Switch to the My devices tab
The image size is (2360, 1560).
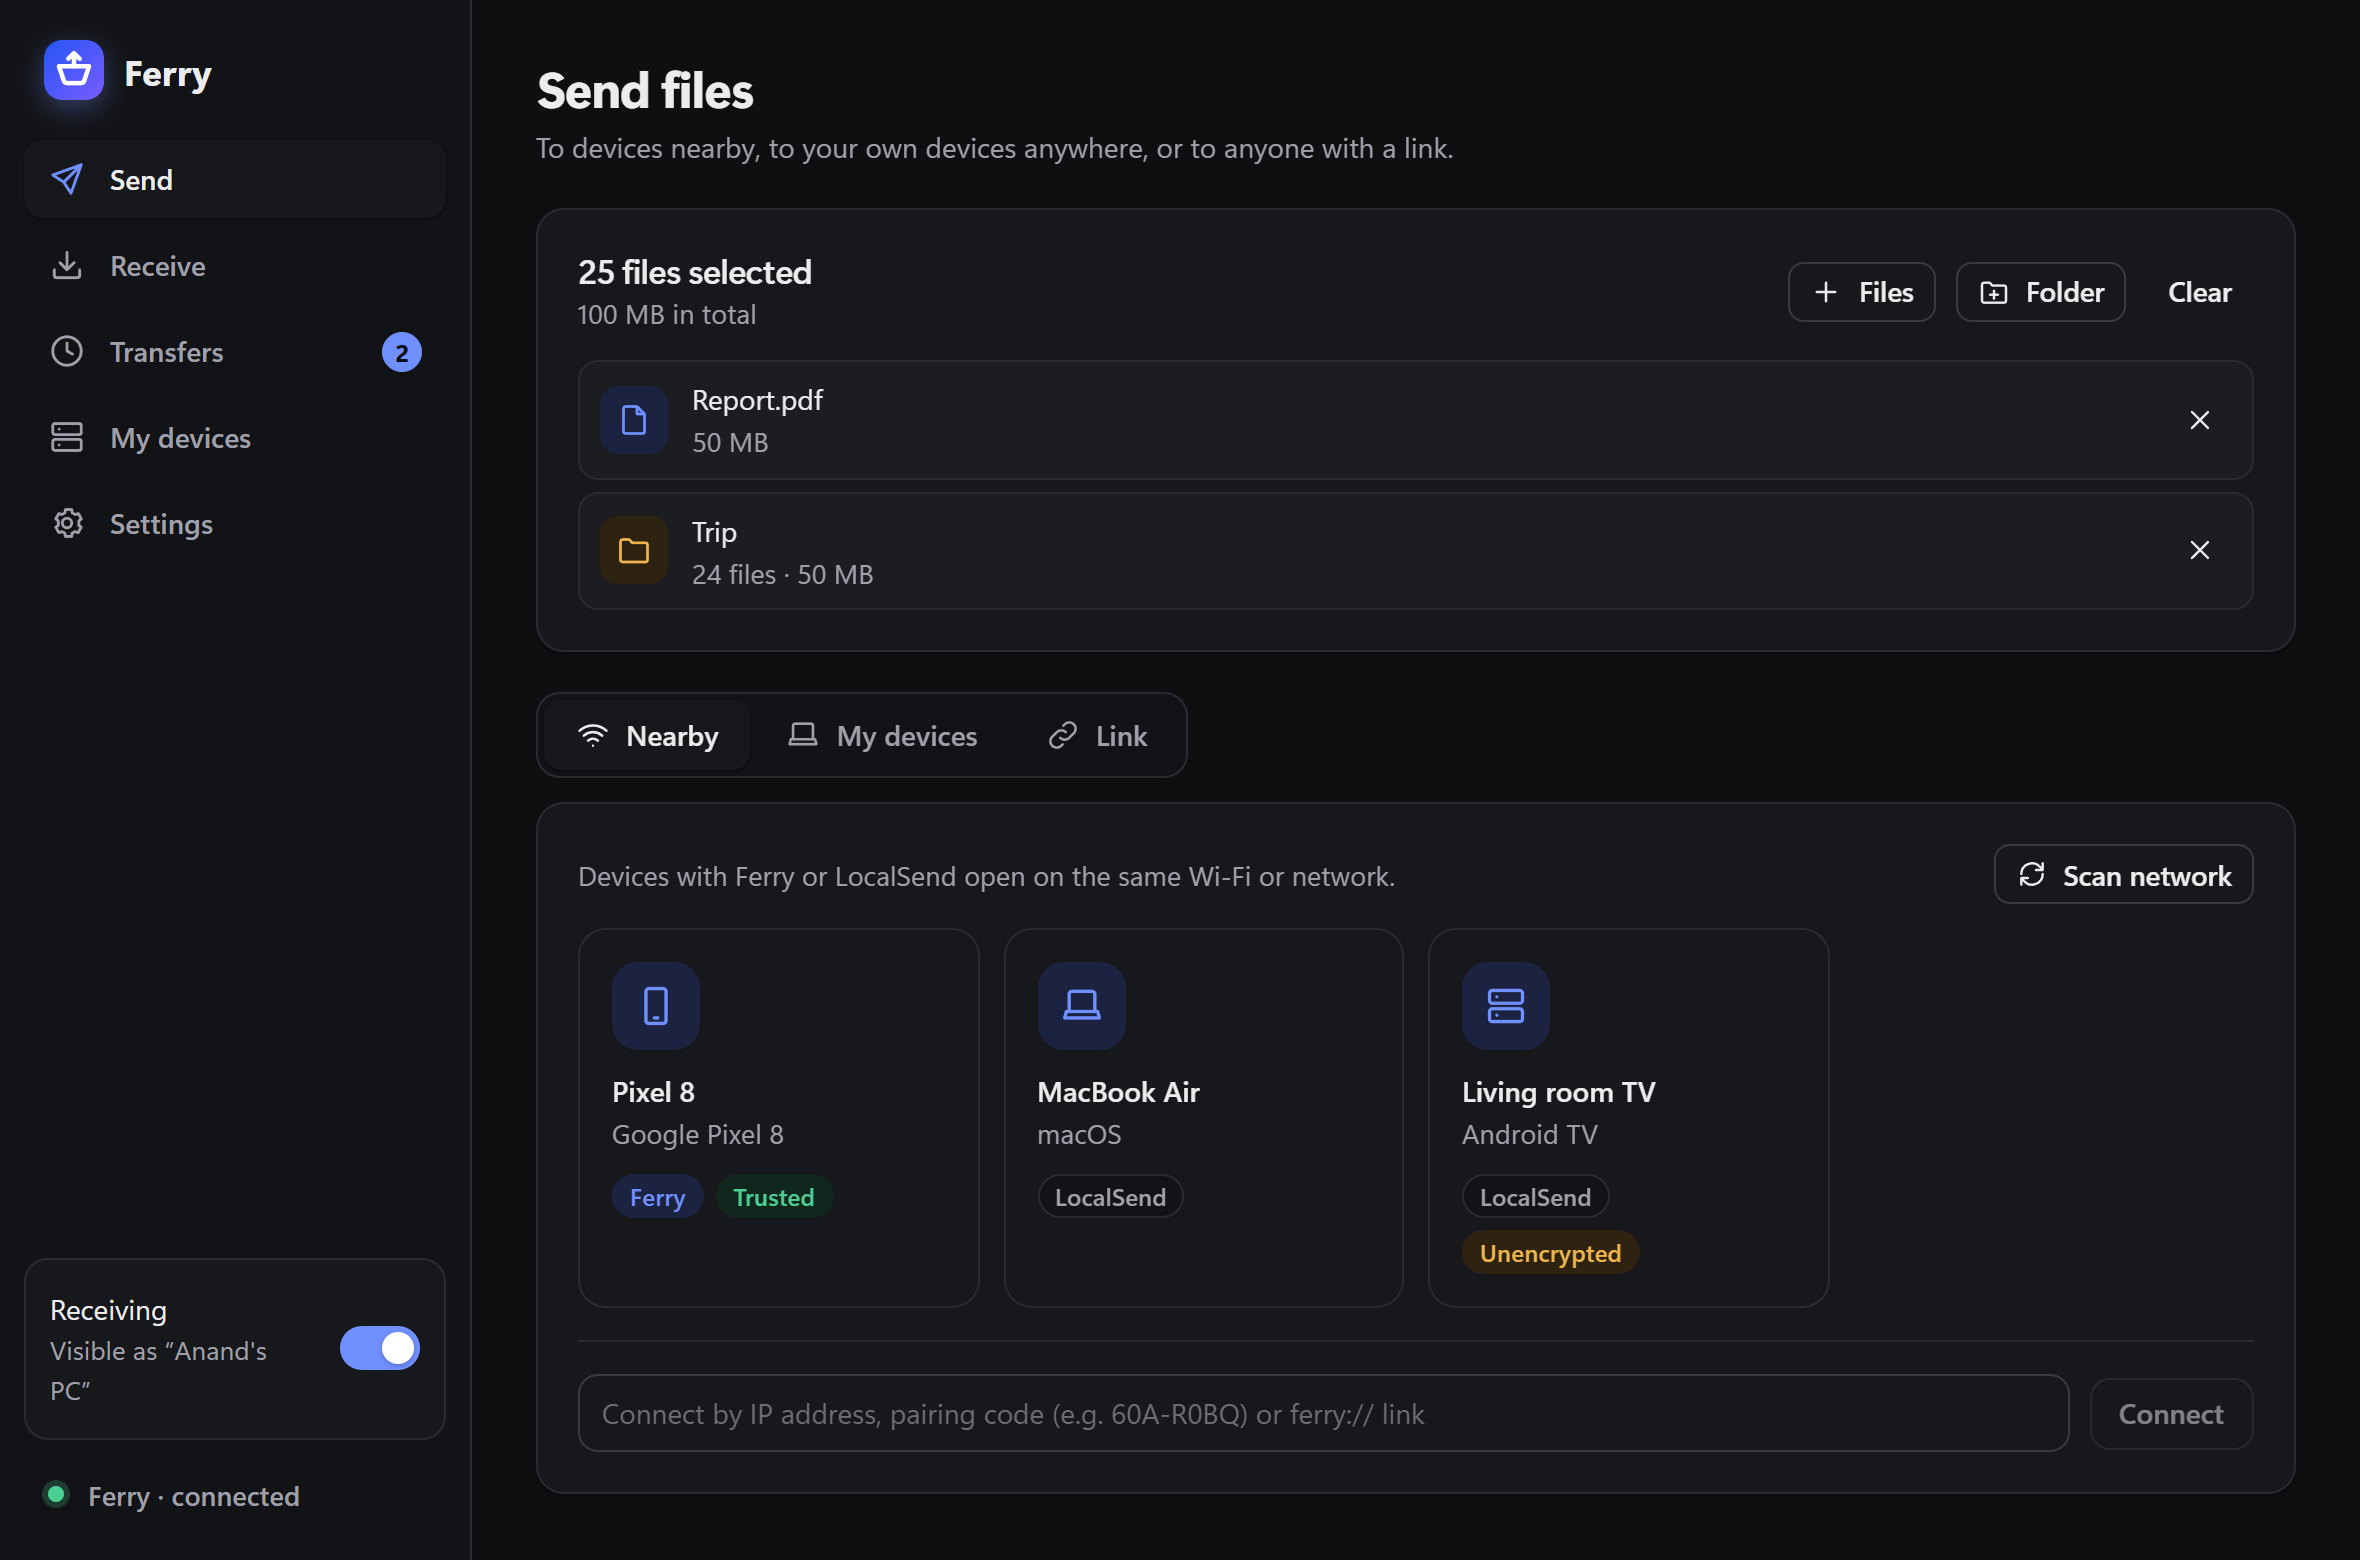(882, 736)
